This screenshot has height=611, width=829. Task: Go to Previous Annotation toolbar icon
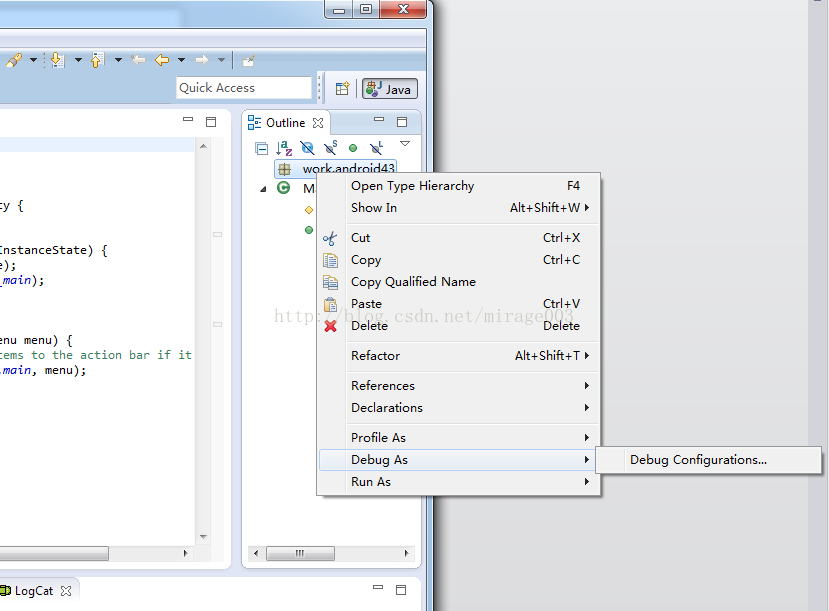pos(97,60)
